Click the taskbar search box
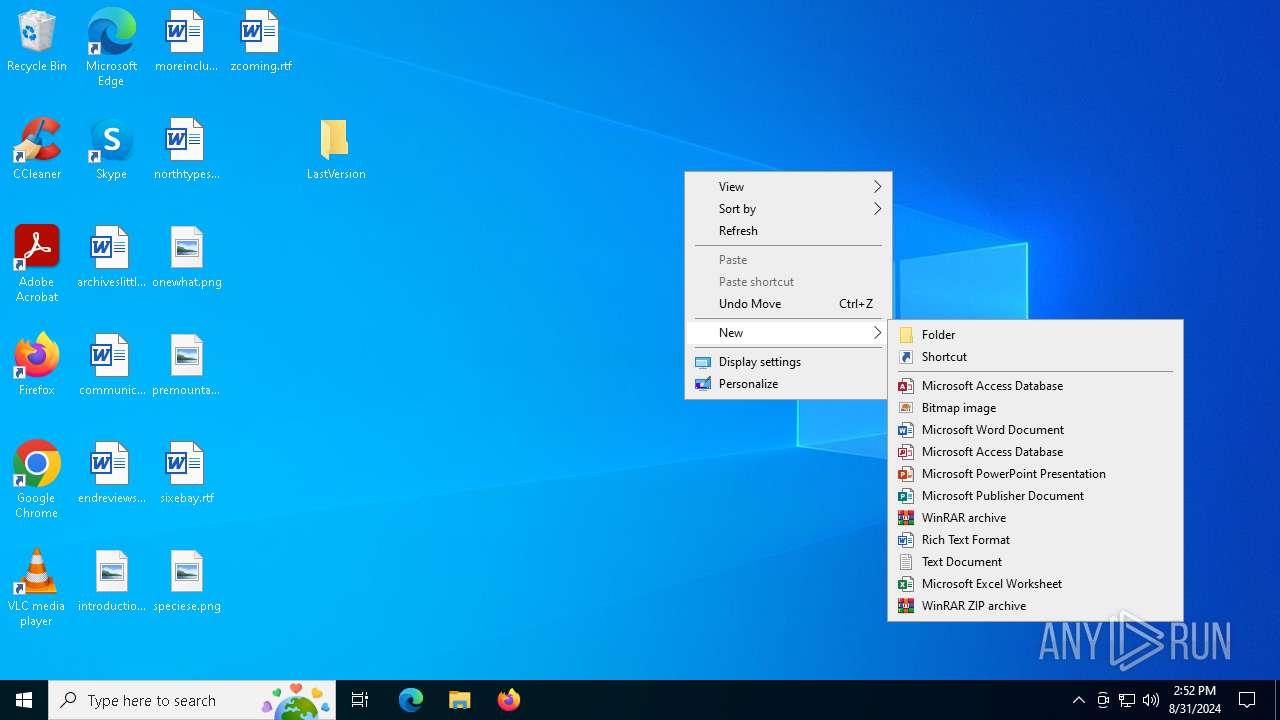This screenshot has height=720, width=1280. tap(192, 700)
